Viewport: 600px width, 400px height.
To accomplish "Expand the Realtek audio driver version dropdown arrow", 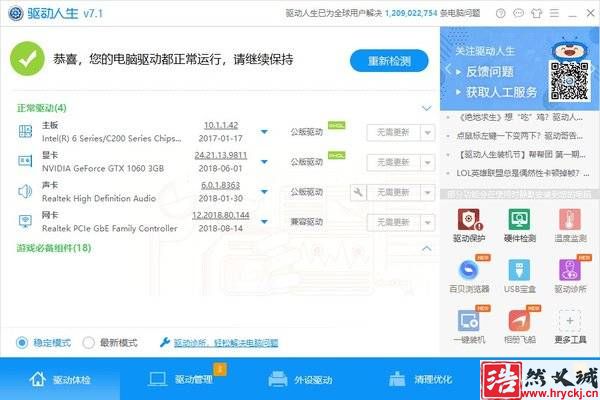I will (264, 191).
